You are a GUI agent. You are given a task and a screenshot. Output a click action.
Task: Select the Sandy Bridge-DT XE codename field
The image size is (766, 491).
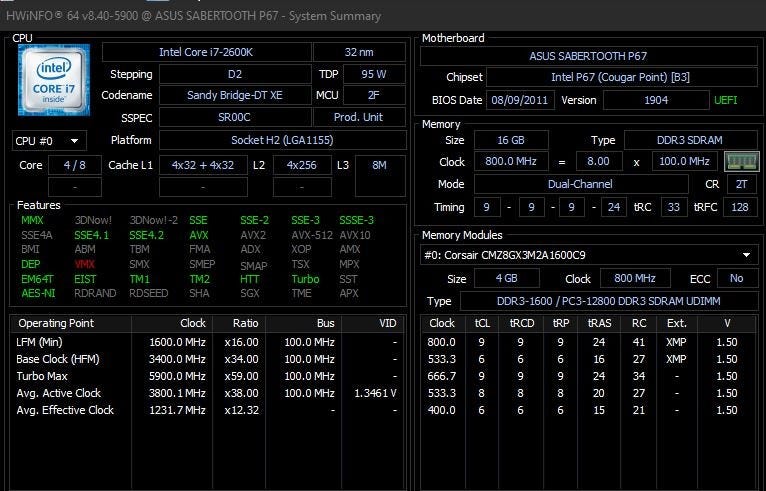pos(233,95)
